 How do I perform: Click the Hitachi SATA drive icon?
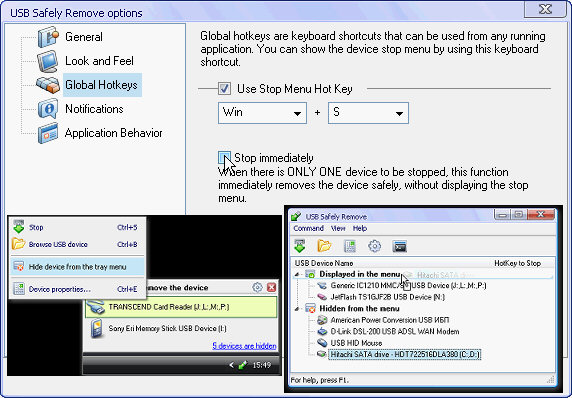[322, 354]
